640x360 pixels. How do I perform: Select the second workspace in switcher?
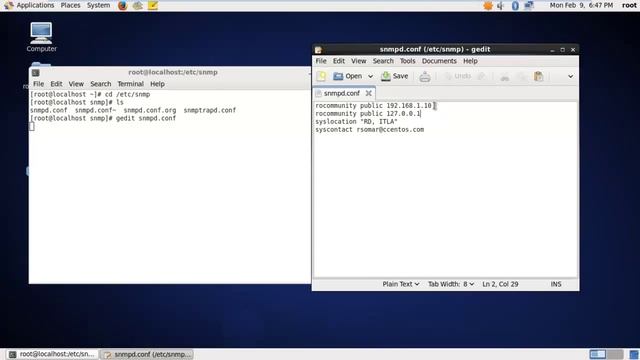click(x=615, y=354)
